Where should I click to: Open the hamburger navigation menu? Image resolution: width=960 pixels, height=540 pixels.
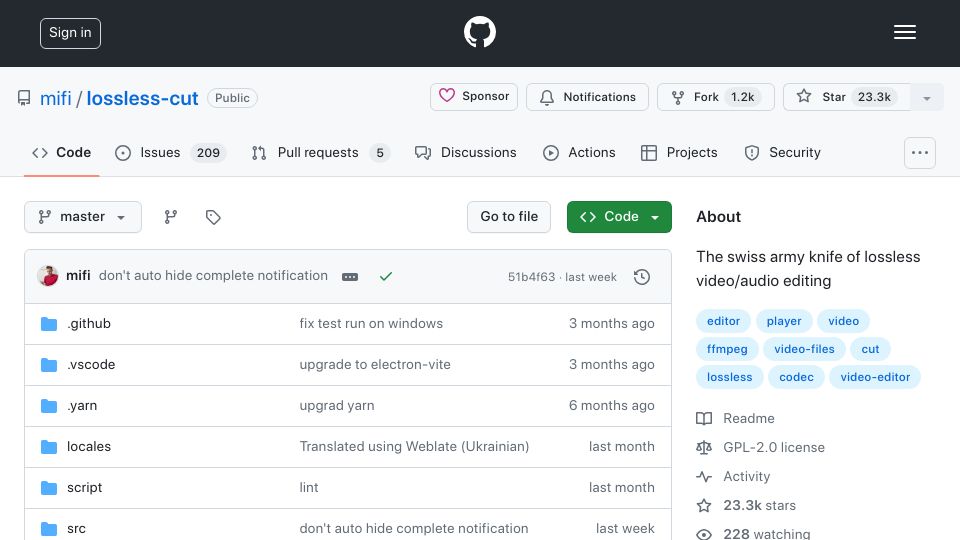point(904,32)
